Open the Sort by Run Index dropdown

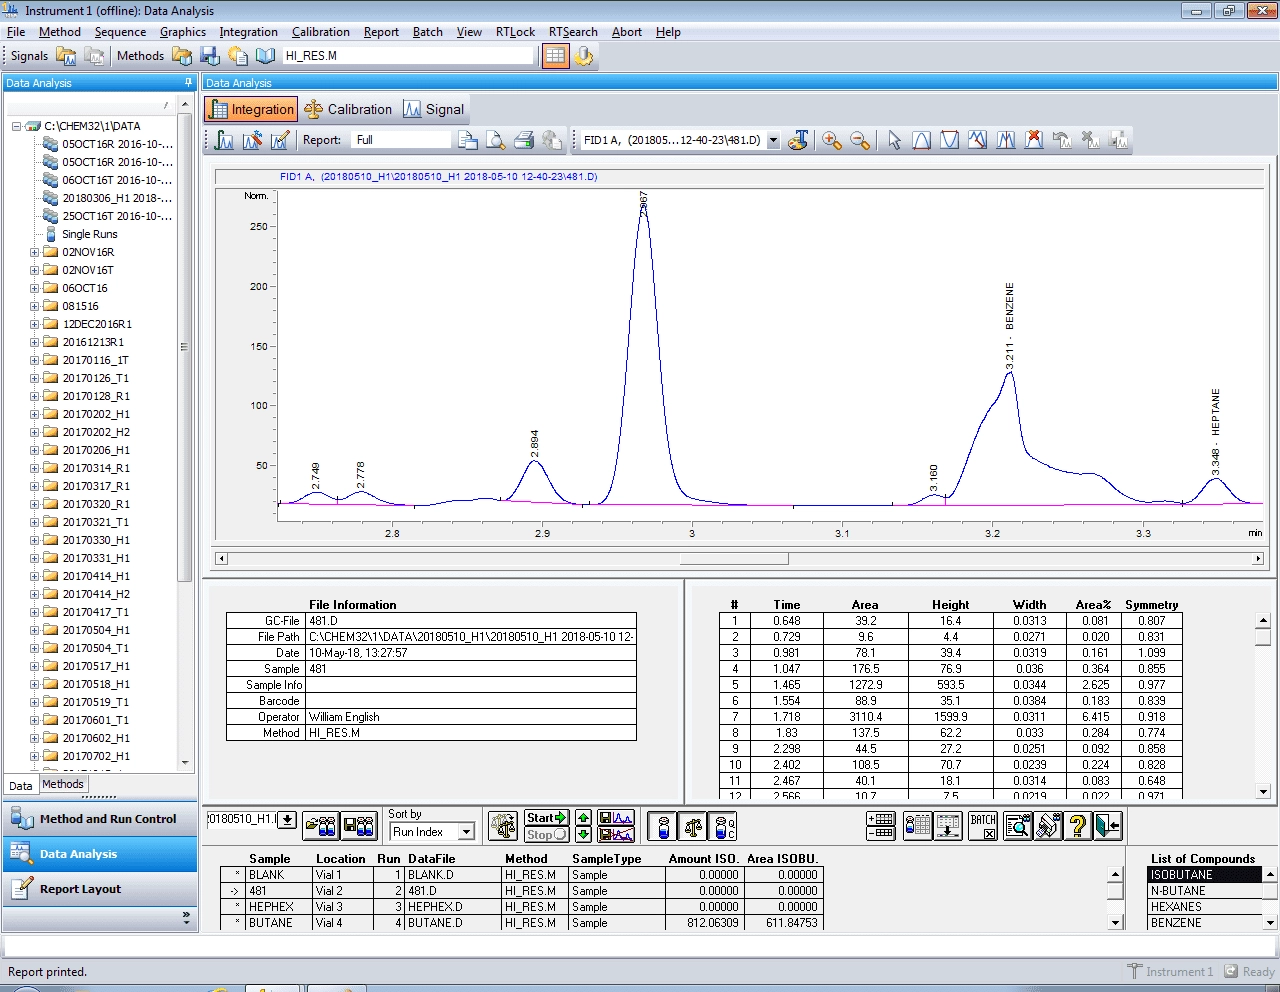click(466, 832)
